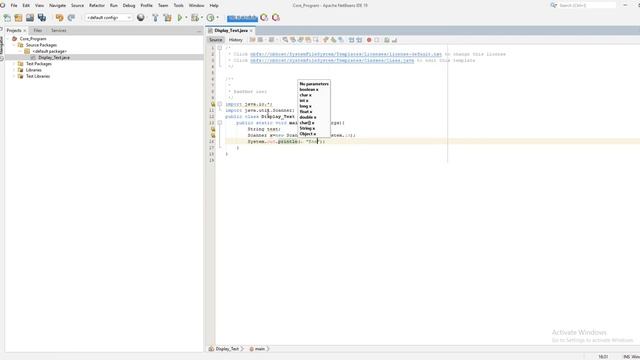Viewport: 640px width, 360px height.
Task: Open the Window menu
Action: point(196,5)
